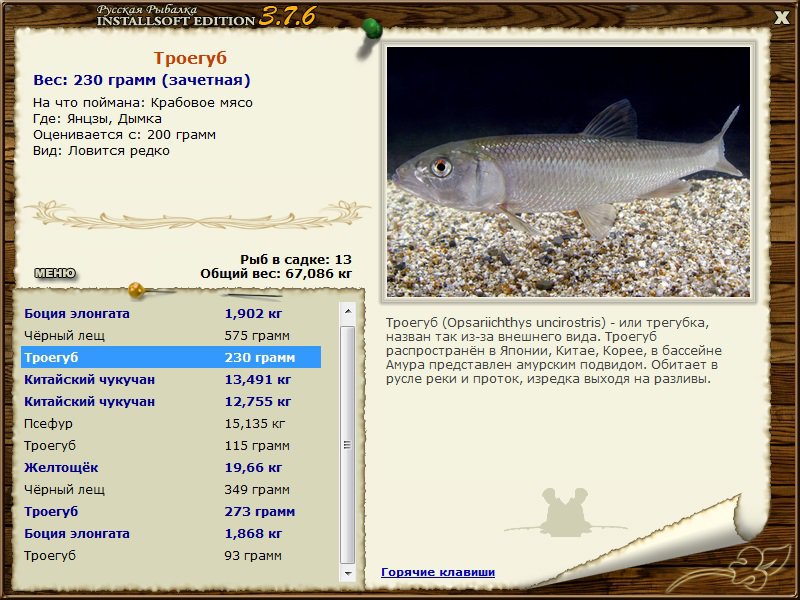Screen dimensions: 800x600
Task: Select the Боция элонгата 1,868 кг row
Action: click(x=171, y=533)
